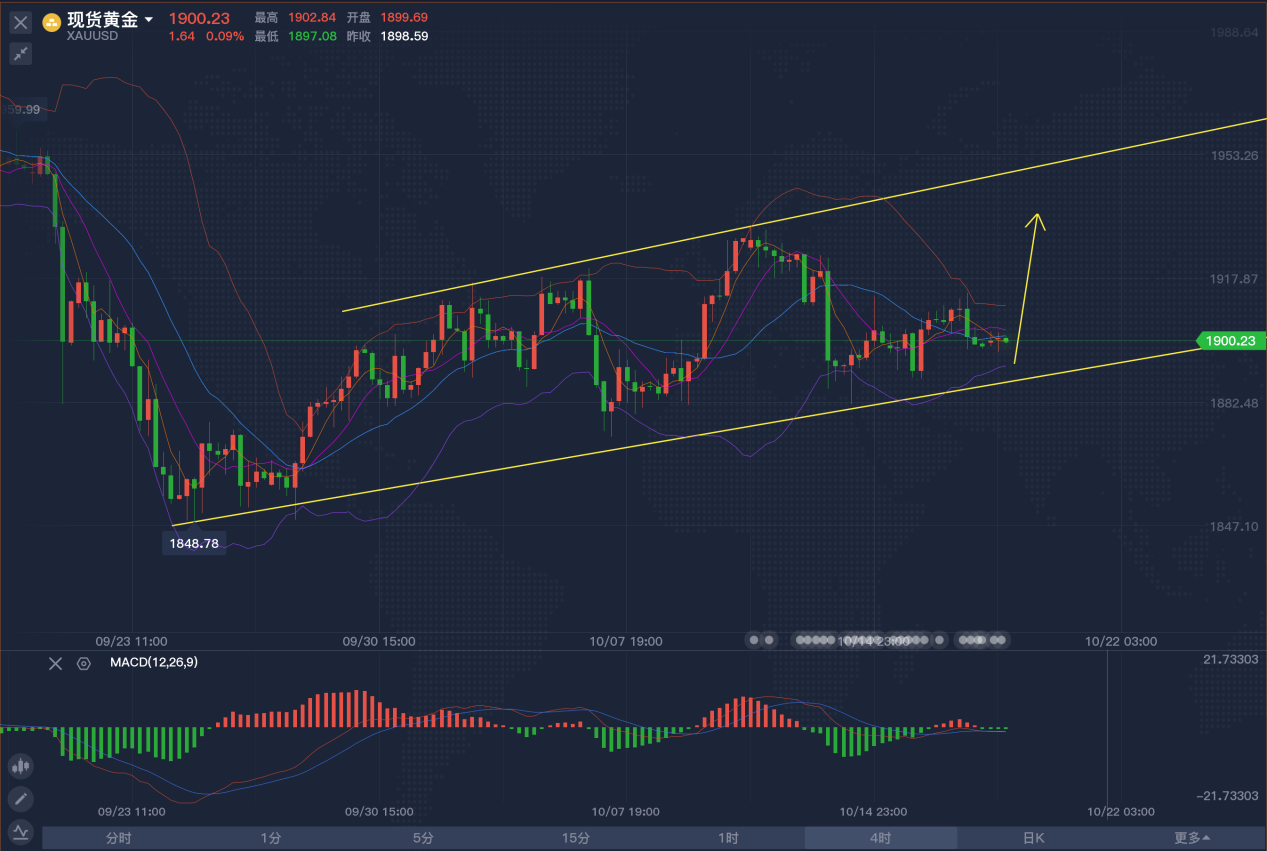The image size is (1267, 851).
Task: Activate the pencil drawing tool
Action: coord(21,799)
